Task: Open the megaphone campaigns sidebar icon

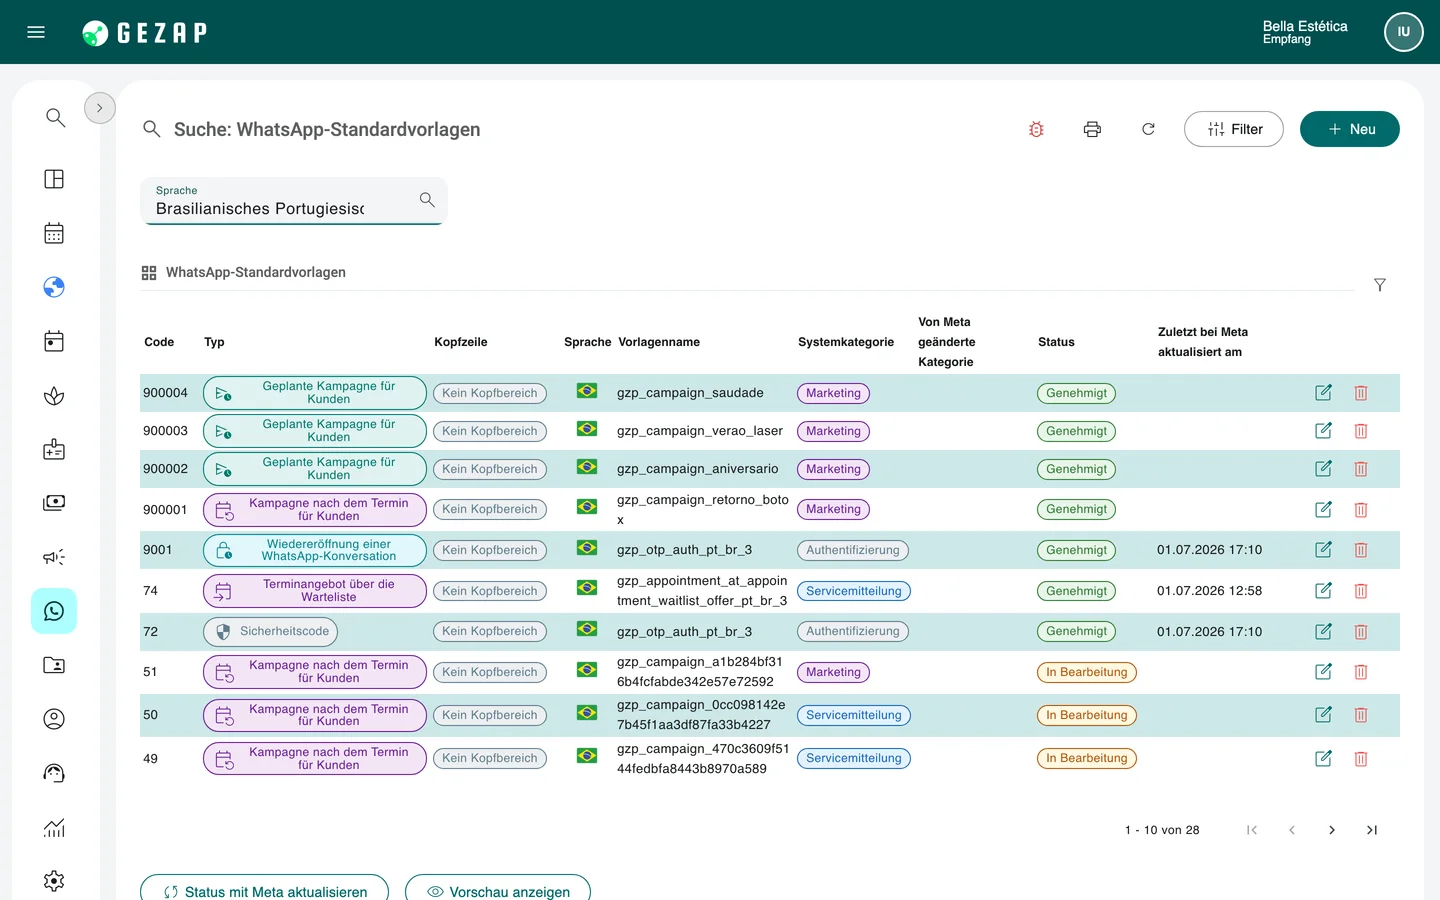Action: (x=54, y=557)
